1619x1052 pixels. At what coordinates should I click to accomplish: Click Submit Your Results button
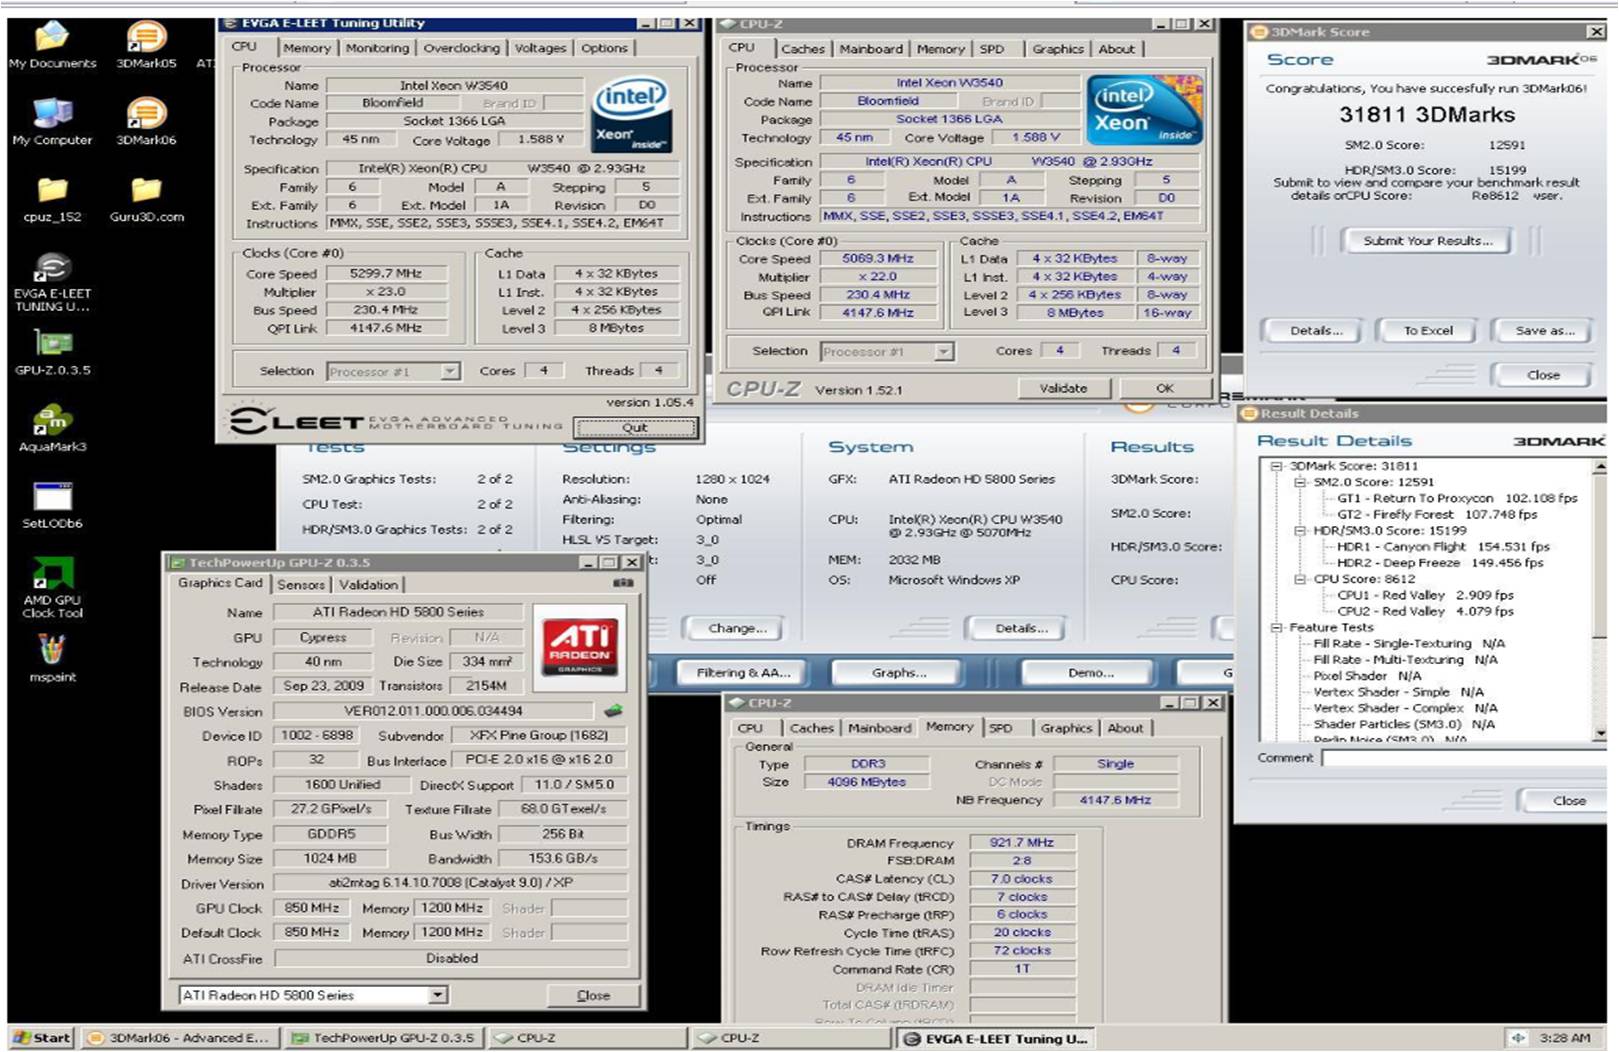tap(1428, 241)
